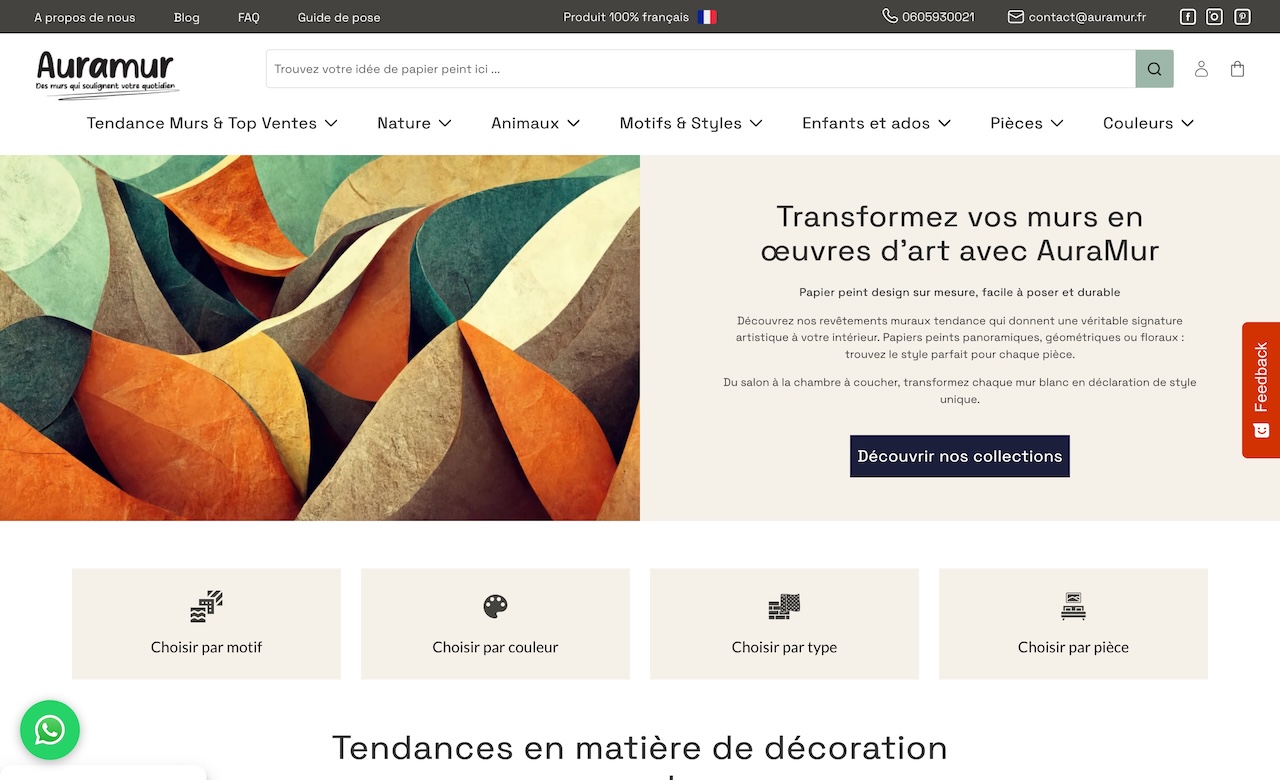Expand the Tendance Murs & Top Ventes menu
The width and height of the screenshot is (1280, 780).
point(212,123)
